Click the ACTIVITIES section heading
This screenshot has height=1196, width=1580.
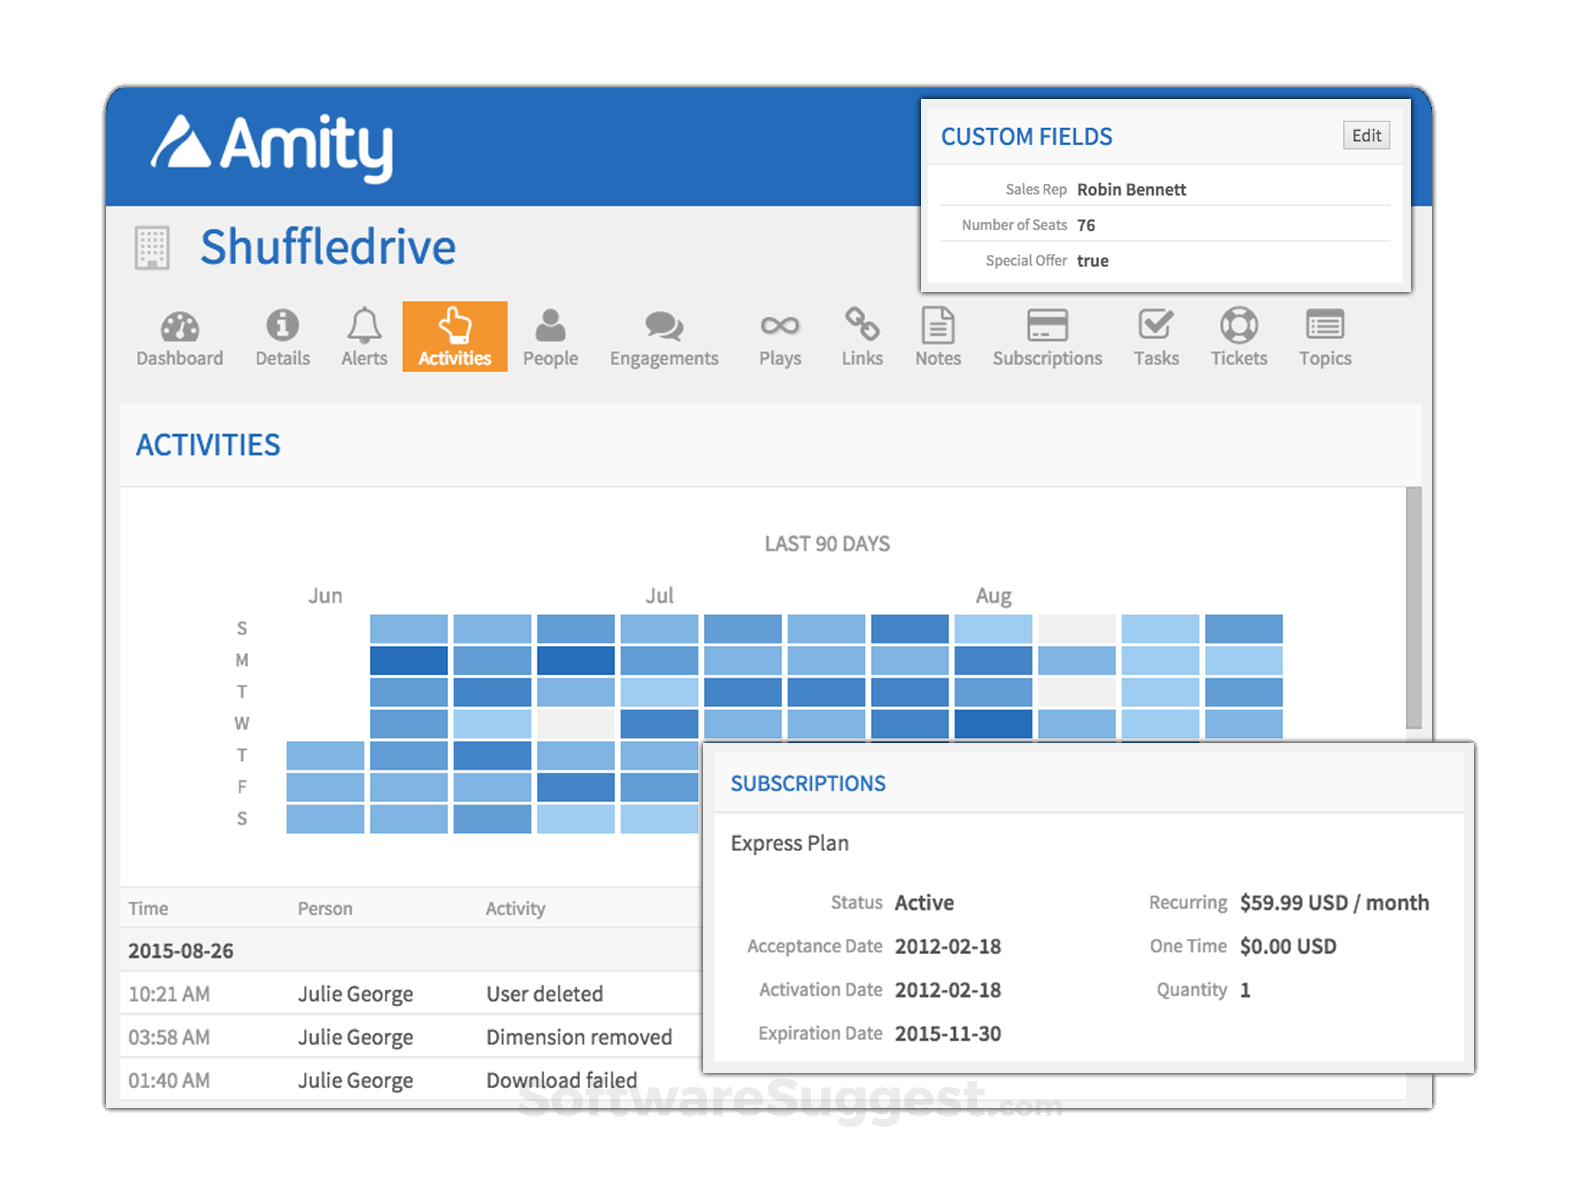pyautogui.click(x=208, y=445)
